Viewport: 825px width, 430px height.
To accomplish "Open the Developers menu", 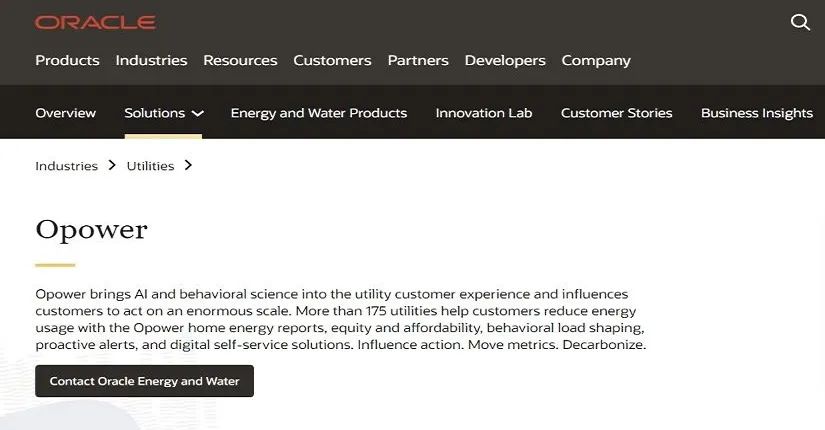I will (505, 61).
